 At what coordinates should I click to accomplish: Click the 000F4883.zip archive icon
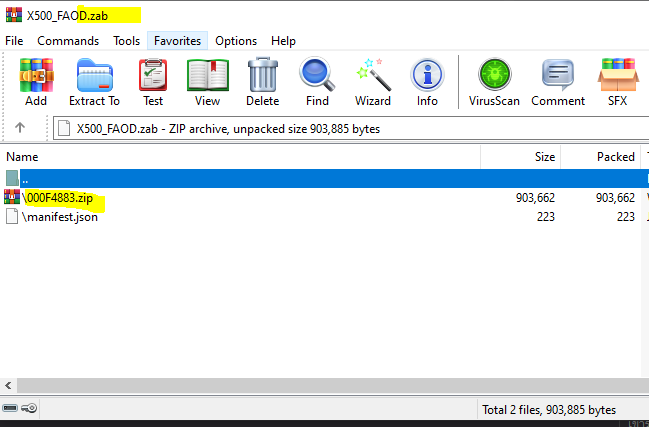12,197
